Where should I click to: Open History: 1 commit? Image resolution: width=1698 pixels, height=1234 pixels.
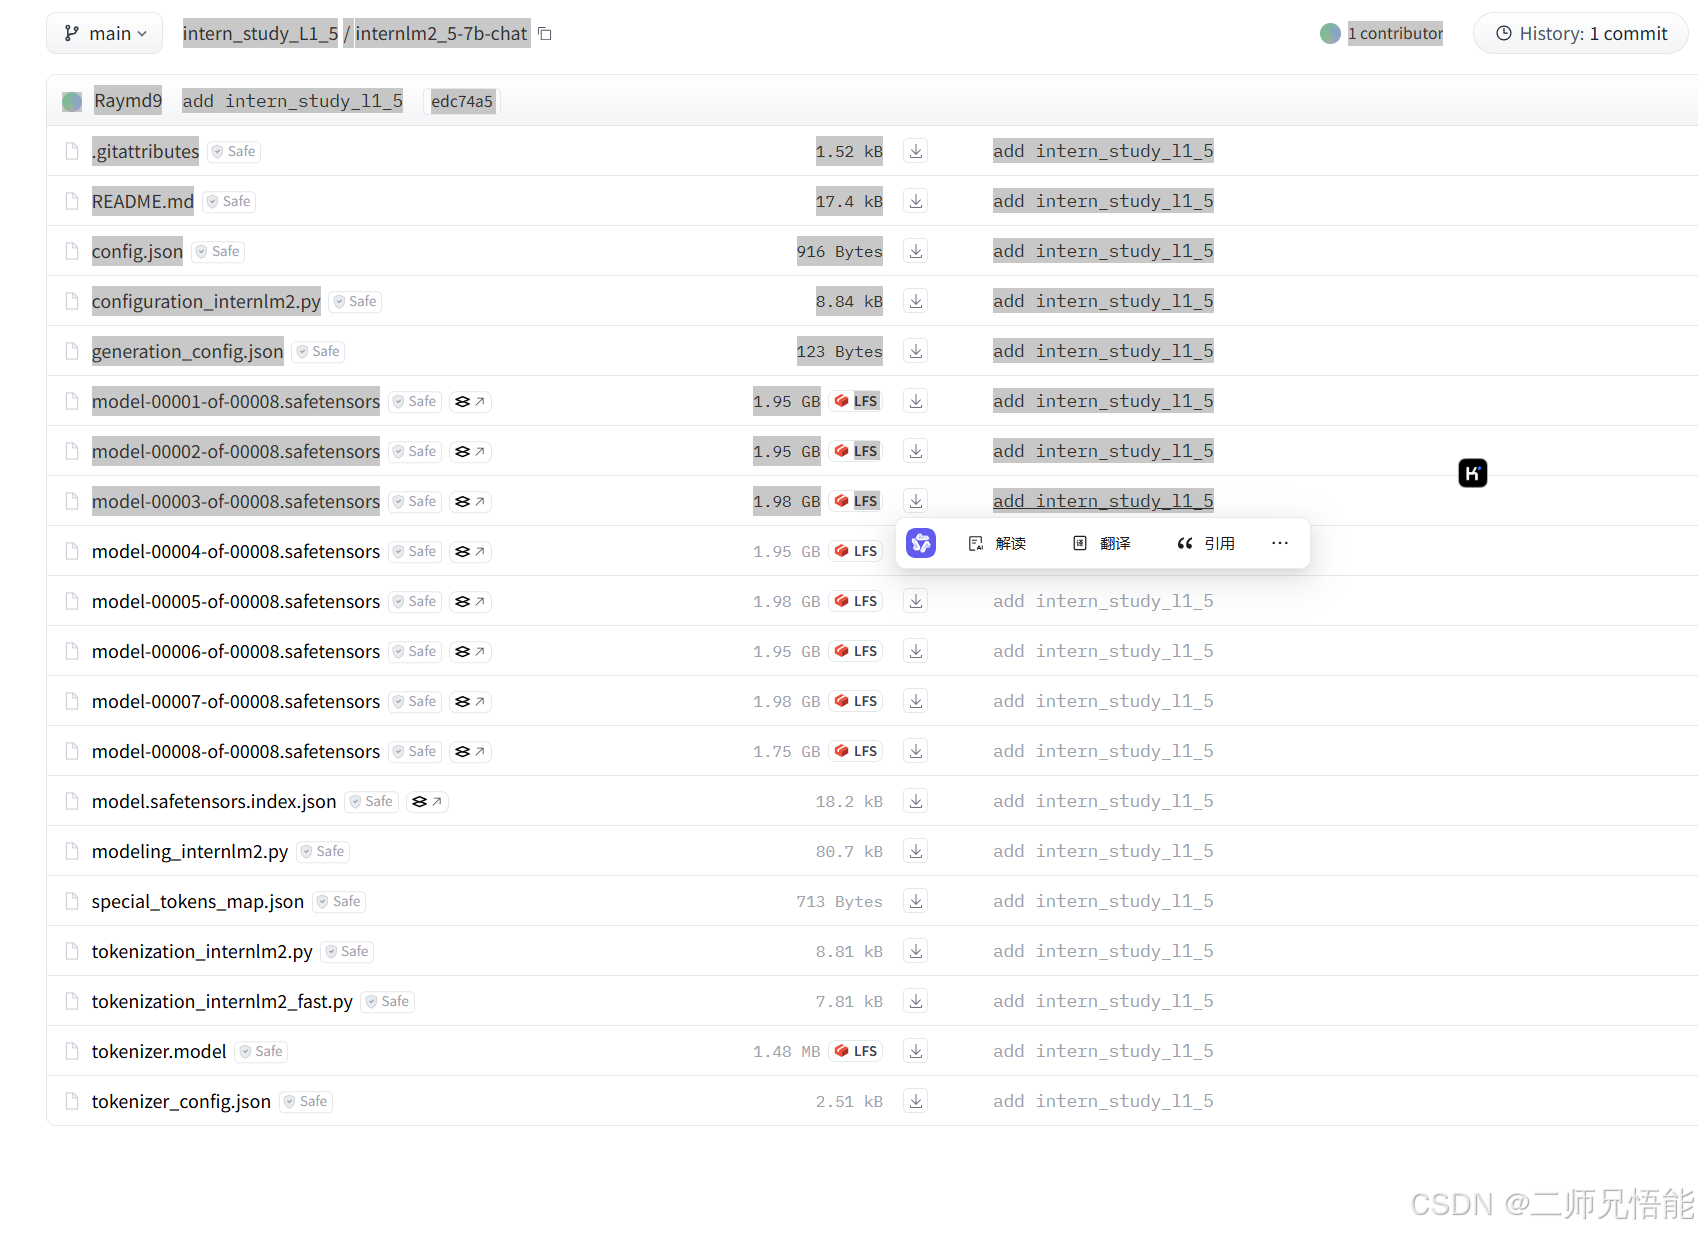(1580, 33)
